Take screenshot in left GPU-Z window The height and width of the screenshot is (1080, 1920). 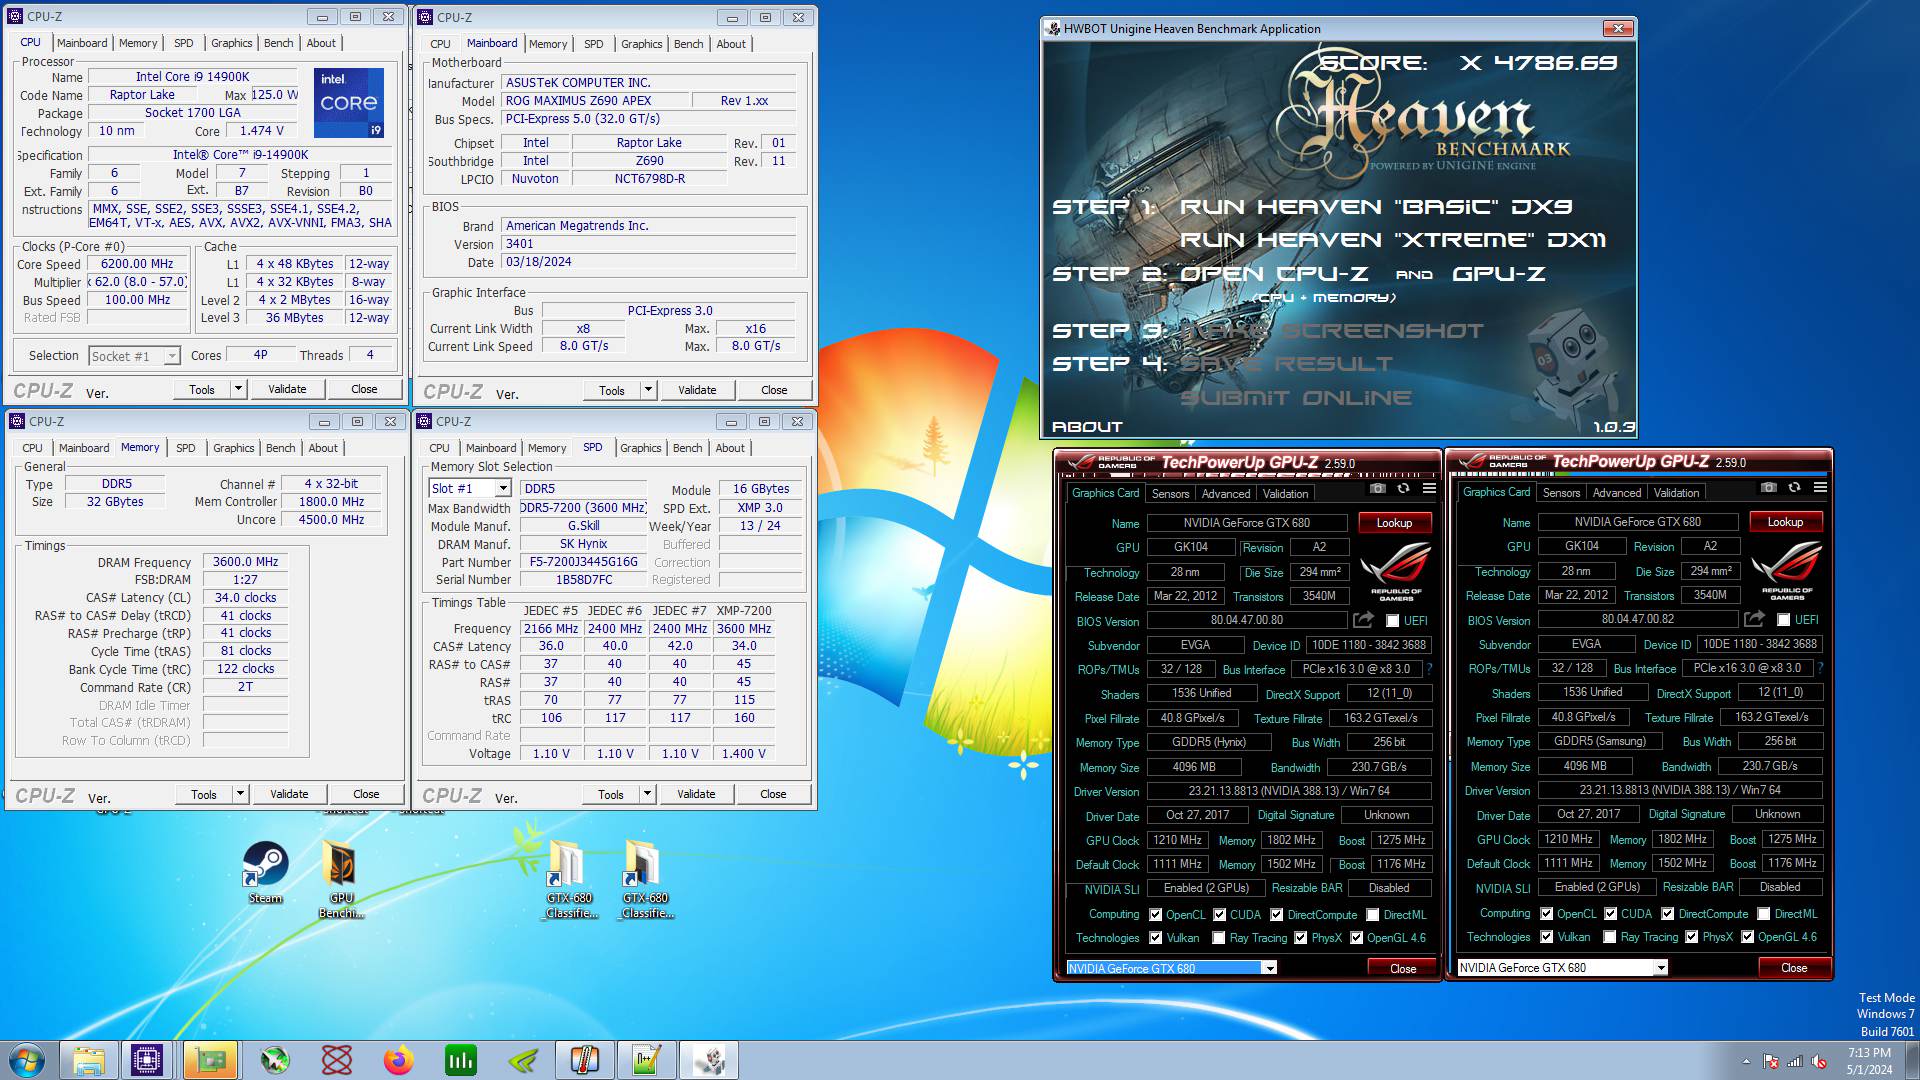point(1378,489)
